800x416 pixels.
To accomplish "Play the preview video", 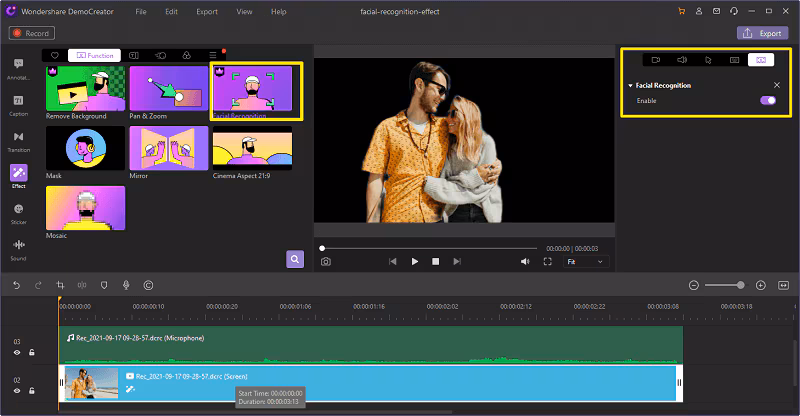I will [x=414, y=261].
